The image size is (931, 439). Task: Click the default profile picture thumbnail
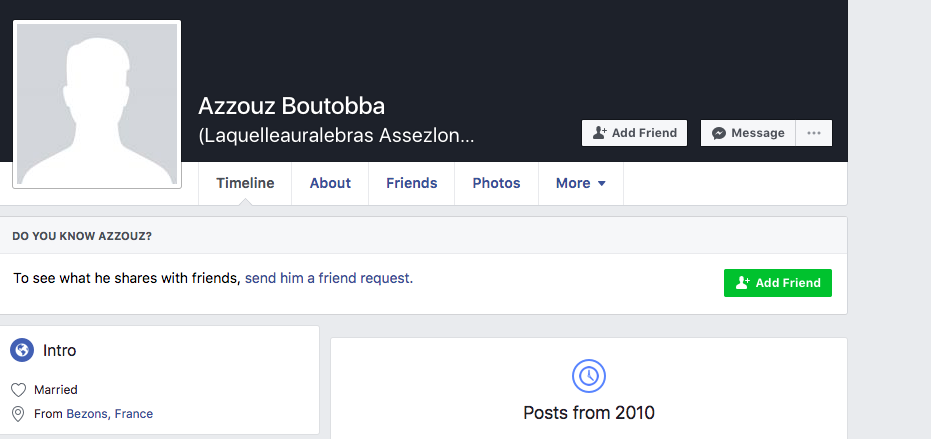tap(97, 105)
